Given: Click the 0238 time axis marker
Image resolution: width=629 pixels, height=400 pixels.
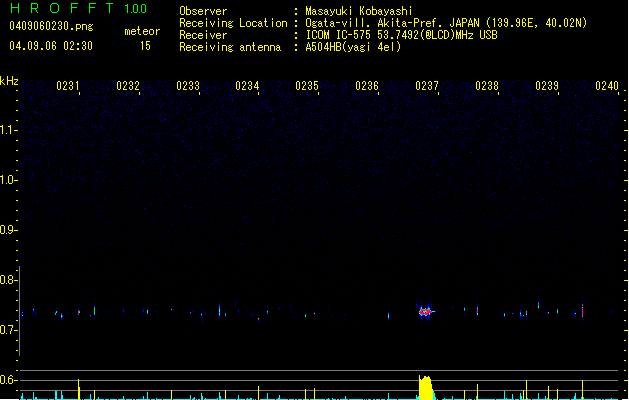Looking at the screenshot, I should [487, 86].
